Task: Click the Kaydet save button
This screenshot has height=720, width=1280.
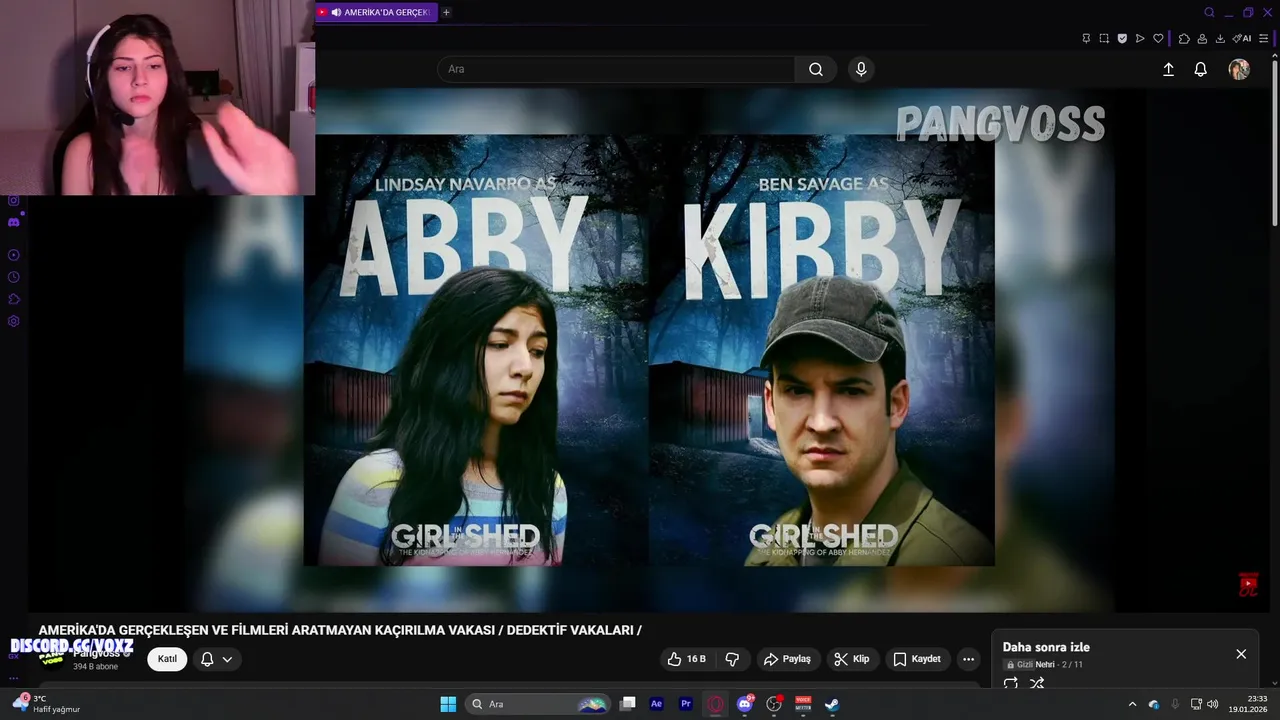Action: 916,659
